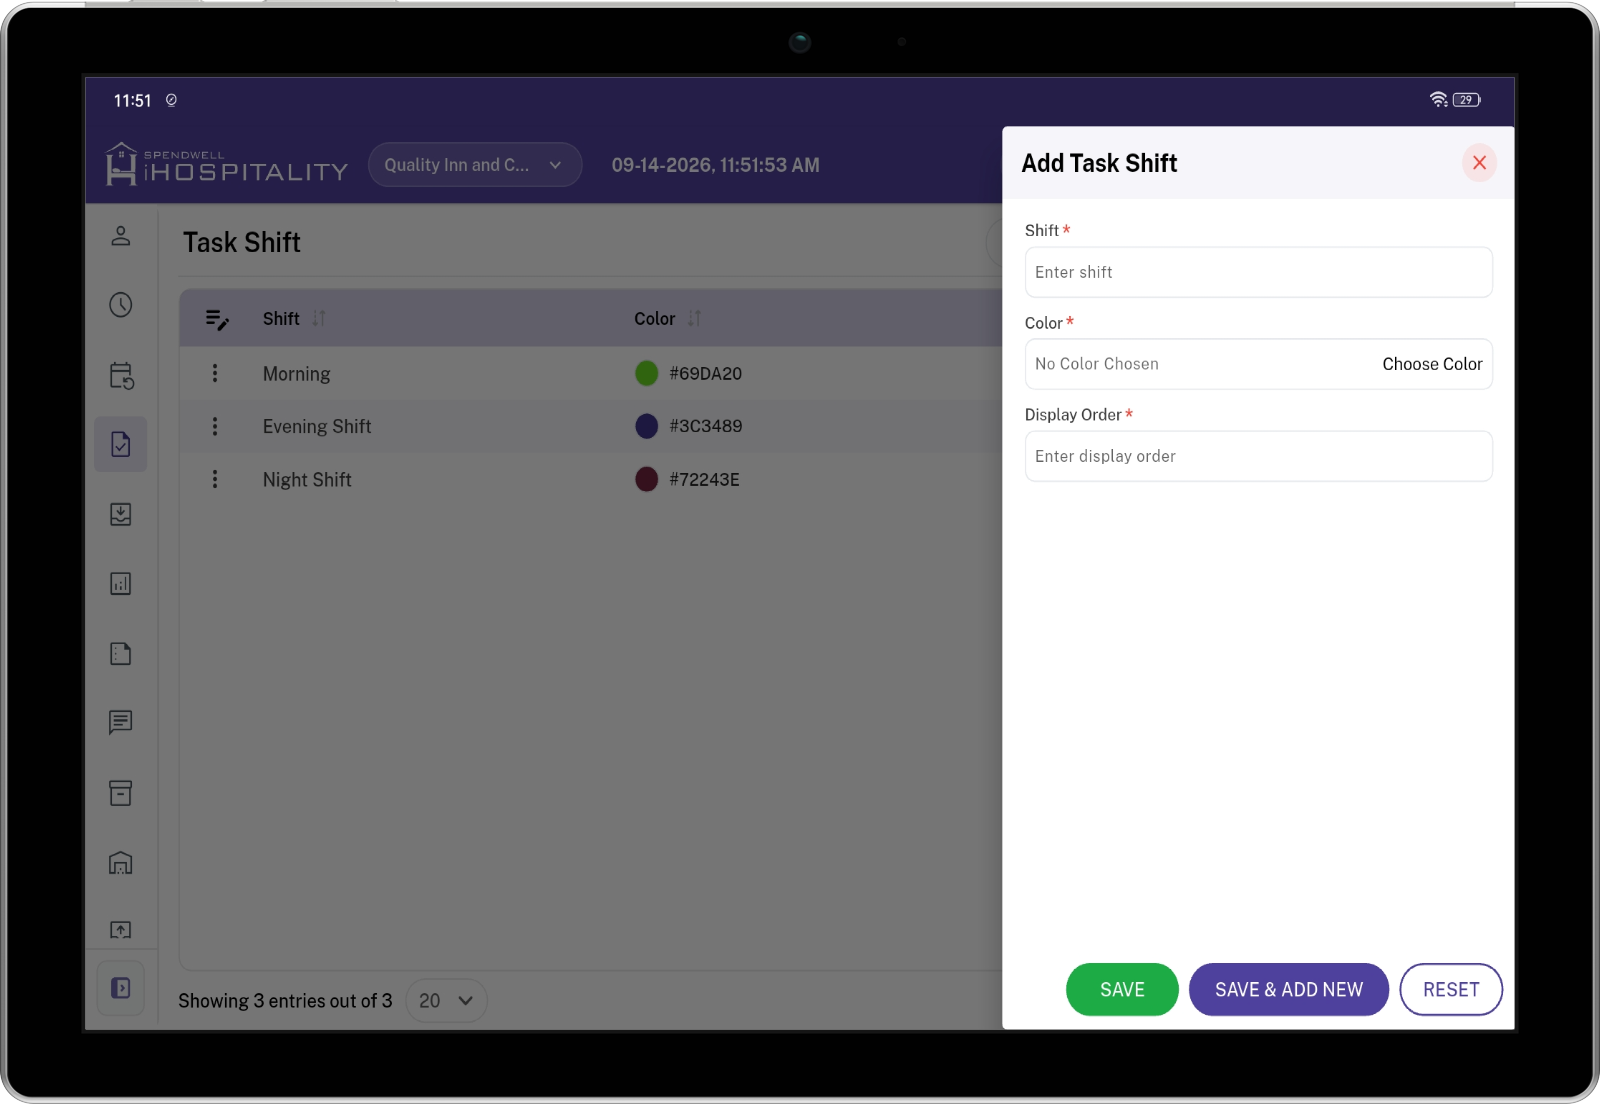Click the #72243E color code
This screenshot has width=1600, height=1104.
(x=705, y=480)
